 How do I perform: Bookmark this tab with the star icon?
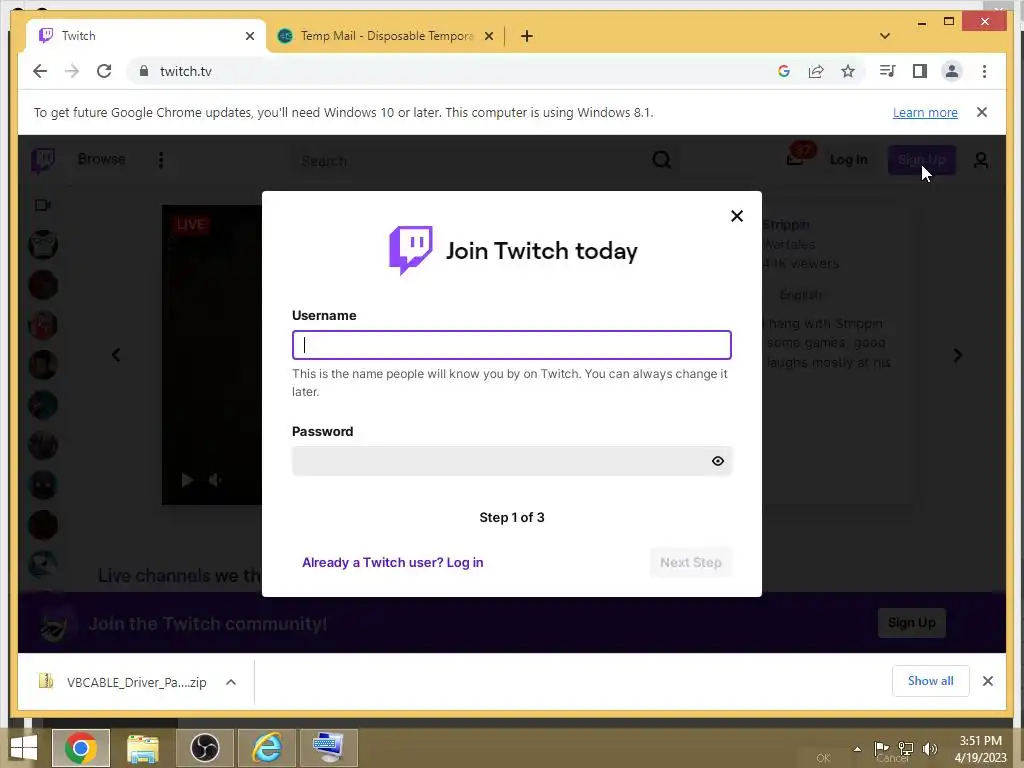848,71
